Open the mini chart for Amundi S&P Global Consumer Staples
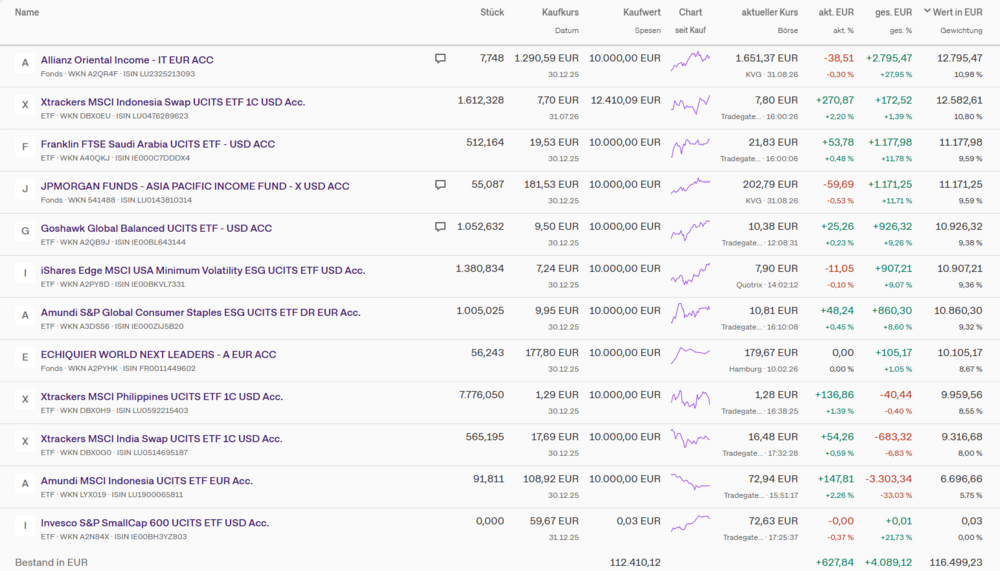This screenshot has width=1000, height=571. click(690, 313)
